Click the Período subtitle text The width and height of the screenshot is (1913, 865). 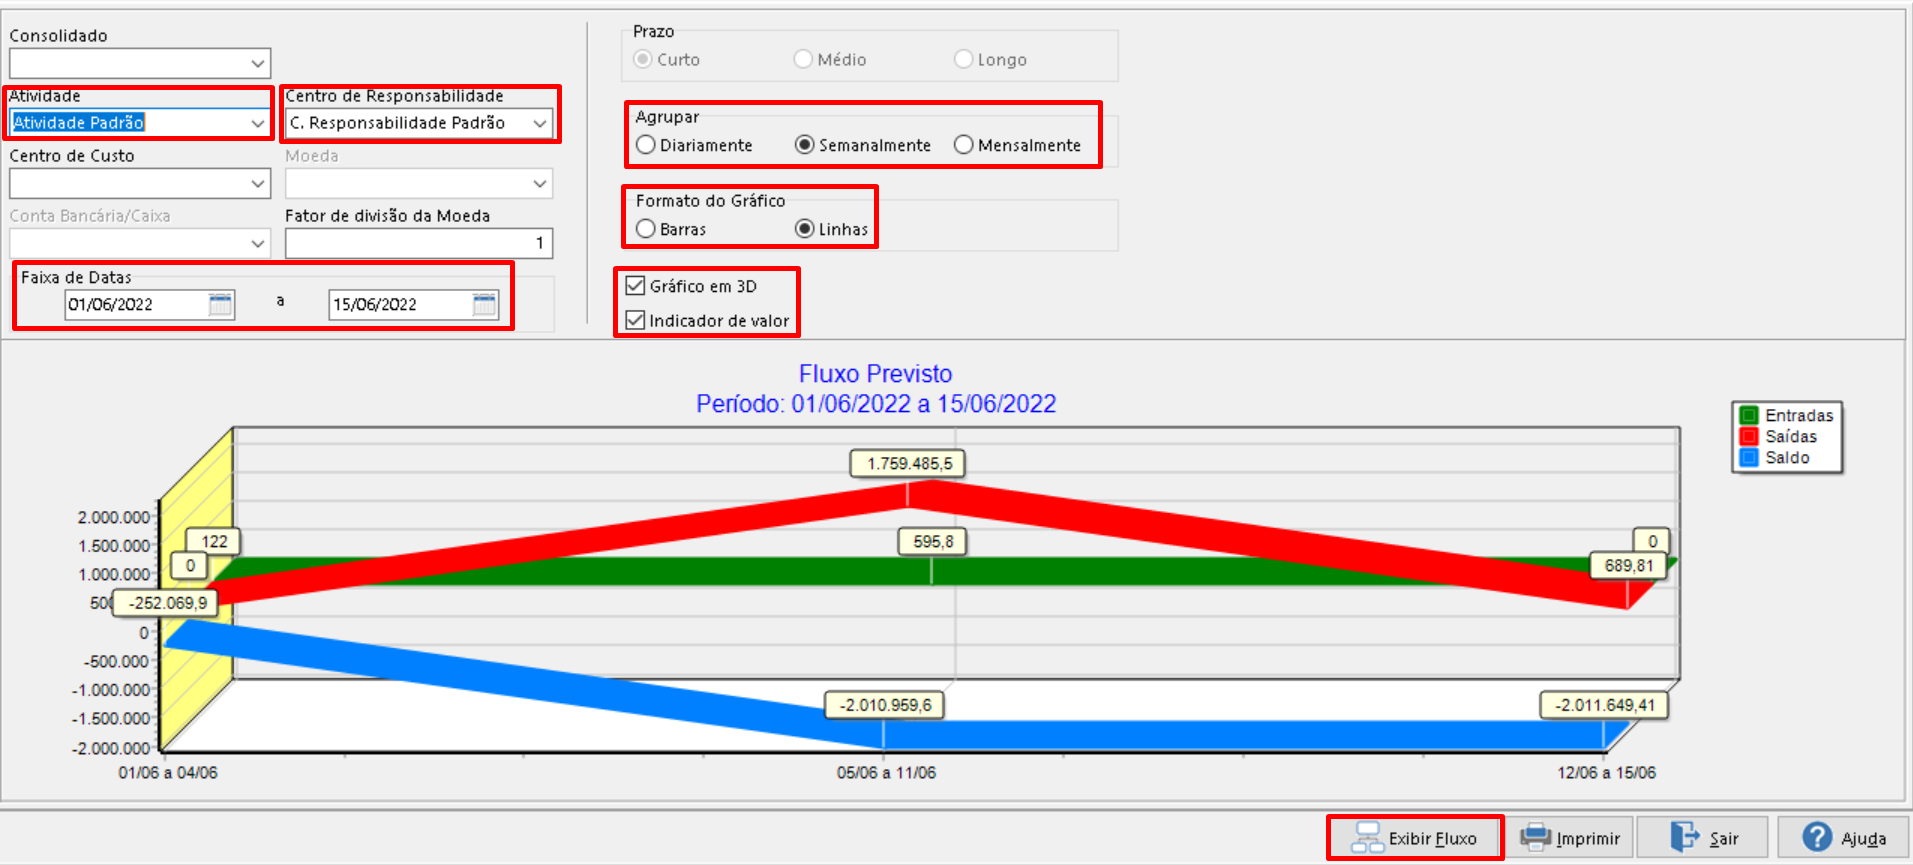(x=875, y=404)
